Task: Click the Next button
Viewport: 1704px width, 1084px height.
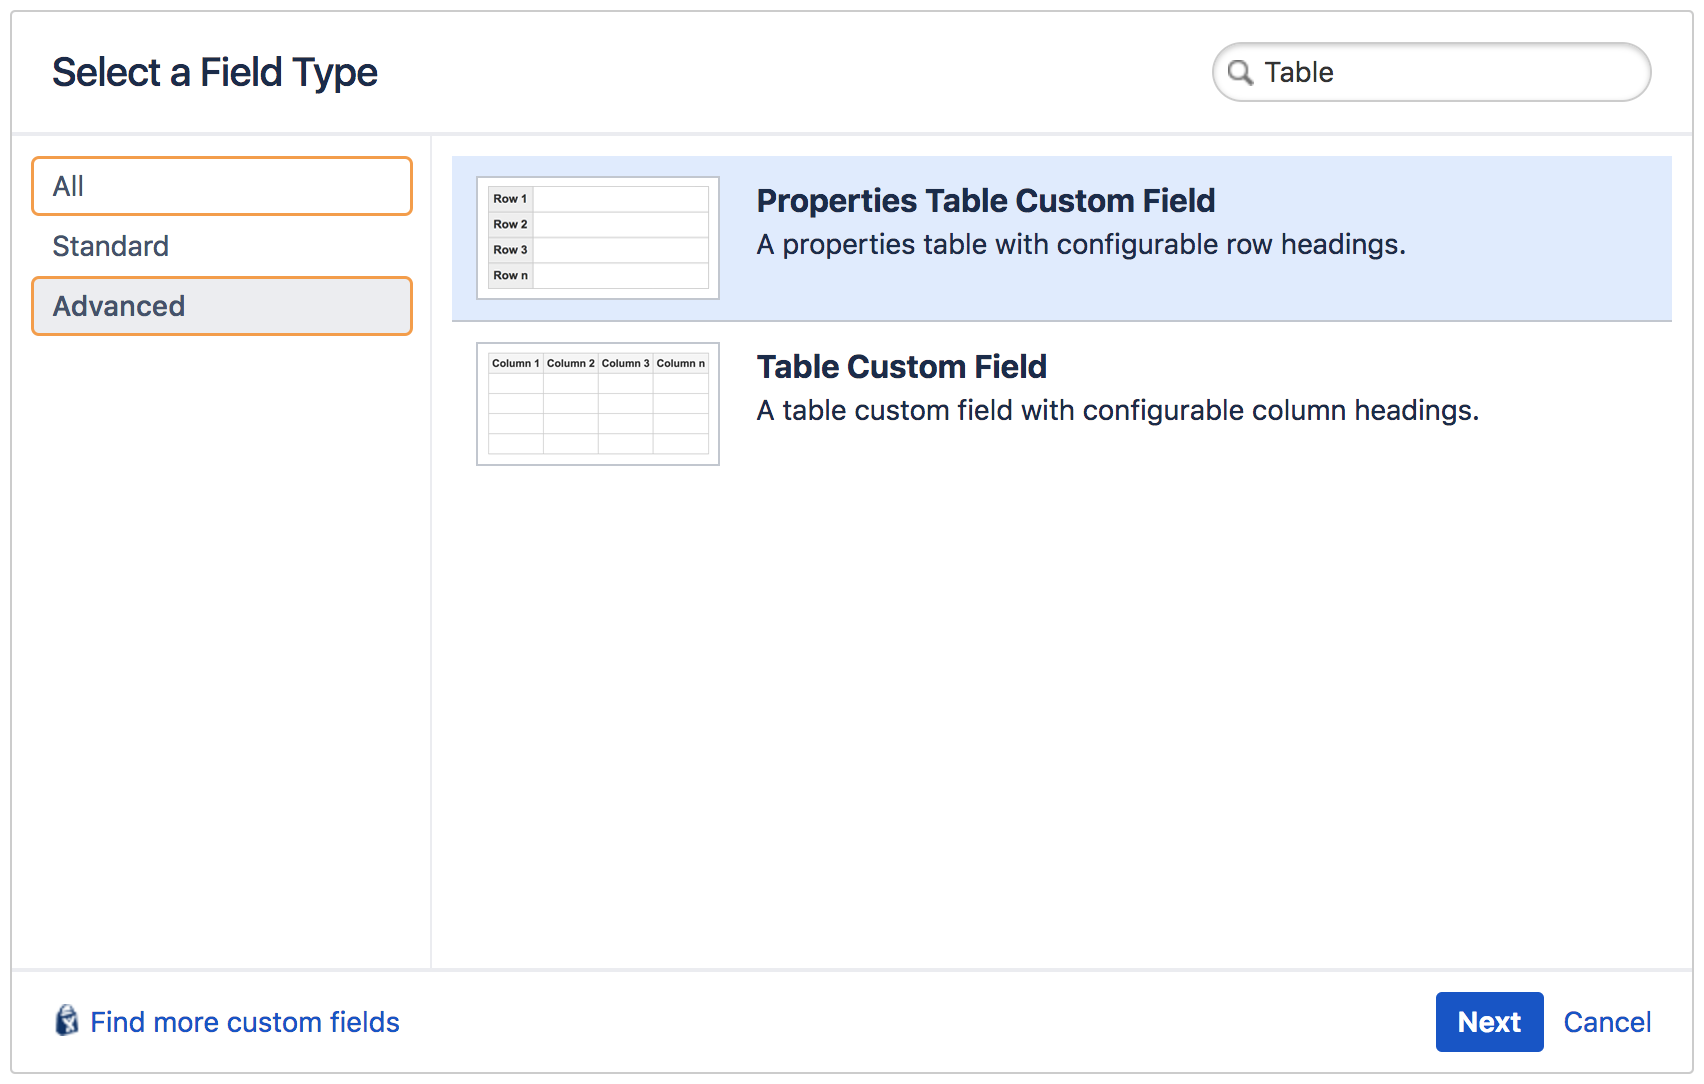Action: (1489, 1022)
